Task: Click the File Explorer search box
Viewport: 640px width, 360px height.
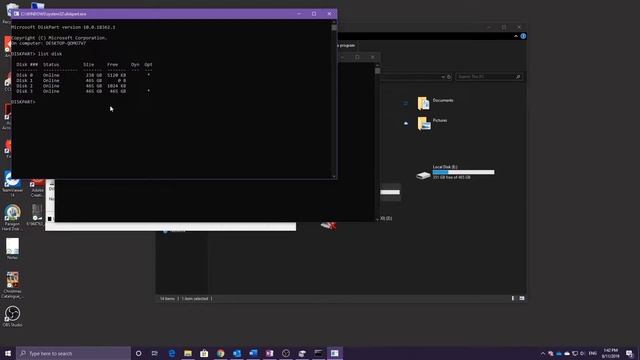Action: click(489, 77)
